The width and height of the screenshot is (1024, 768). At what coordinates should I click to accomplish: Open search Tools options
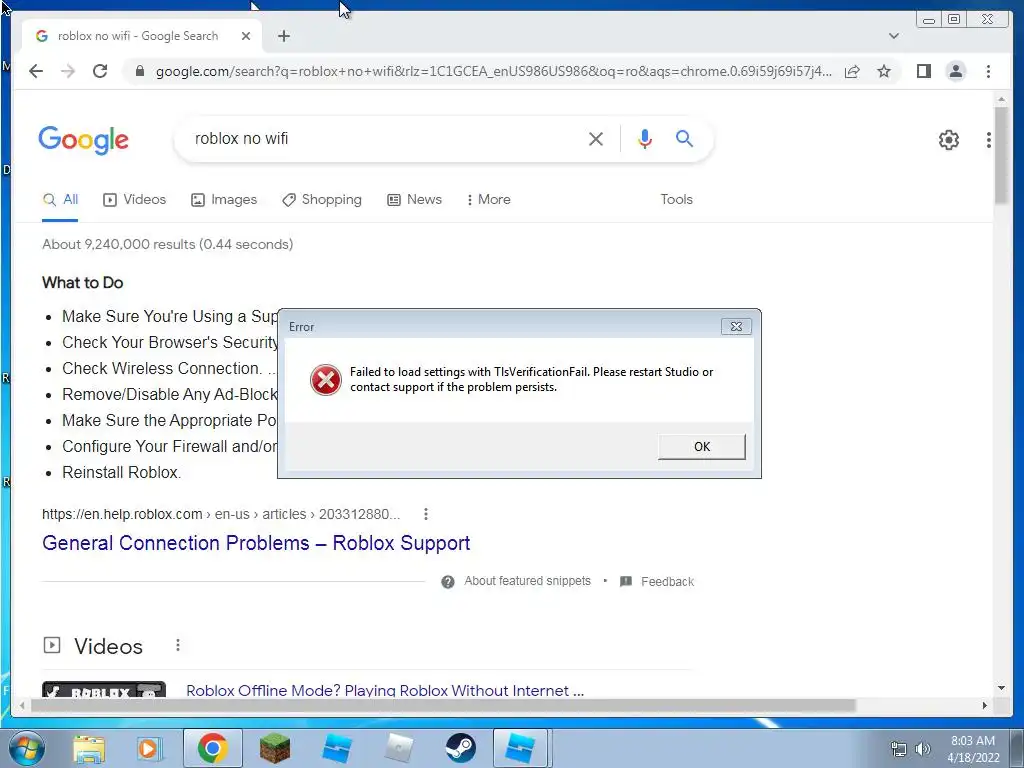pos(676,200)
